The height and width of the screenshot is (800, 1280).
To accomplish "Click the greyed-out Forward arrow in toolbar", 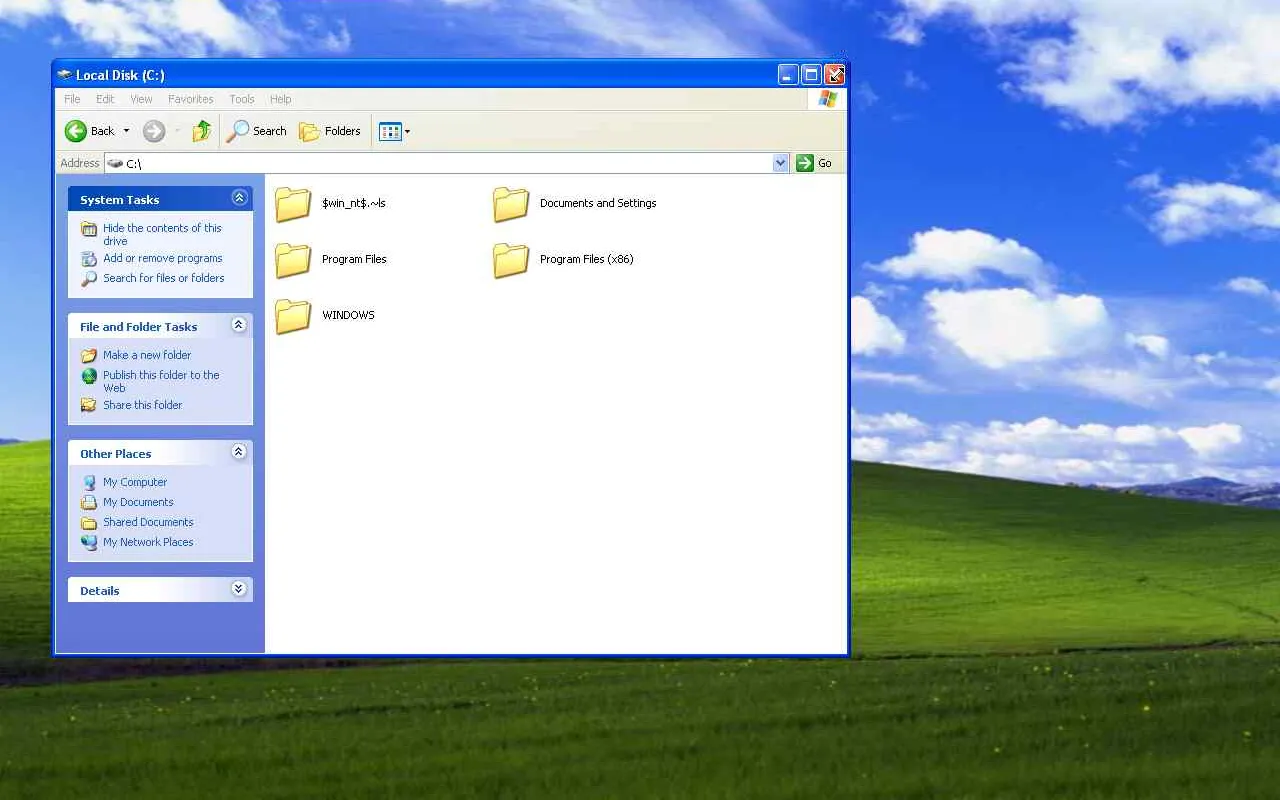I will click(154, 131).
